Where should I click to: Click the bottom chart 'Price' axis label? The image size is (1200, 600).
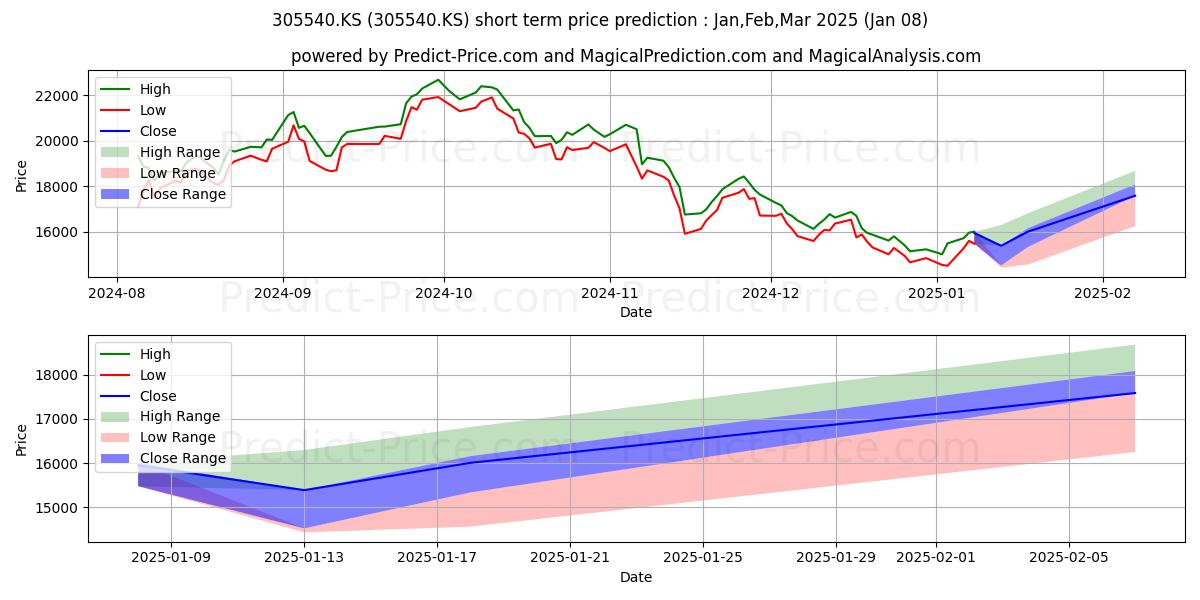point(22,439)
